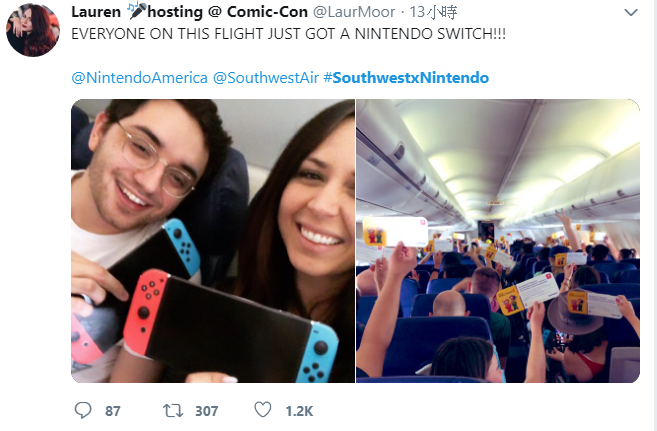The height and width of the screenshot is (431, 657).
Task: Click the 1.2K likes count
Action: pos(299,411)
